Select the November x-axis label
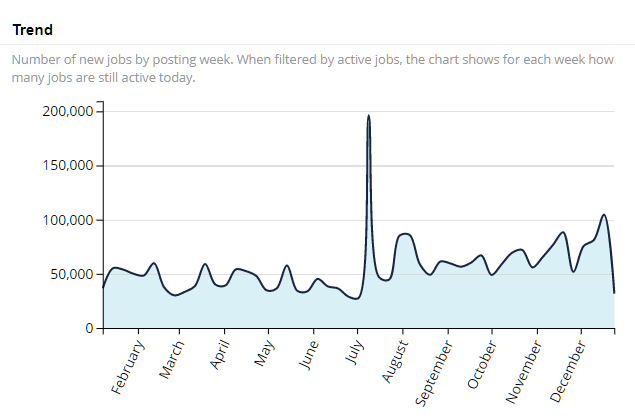Viewport: 635px width, 419px height. coord(525,369)
